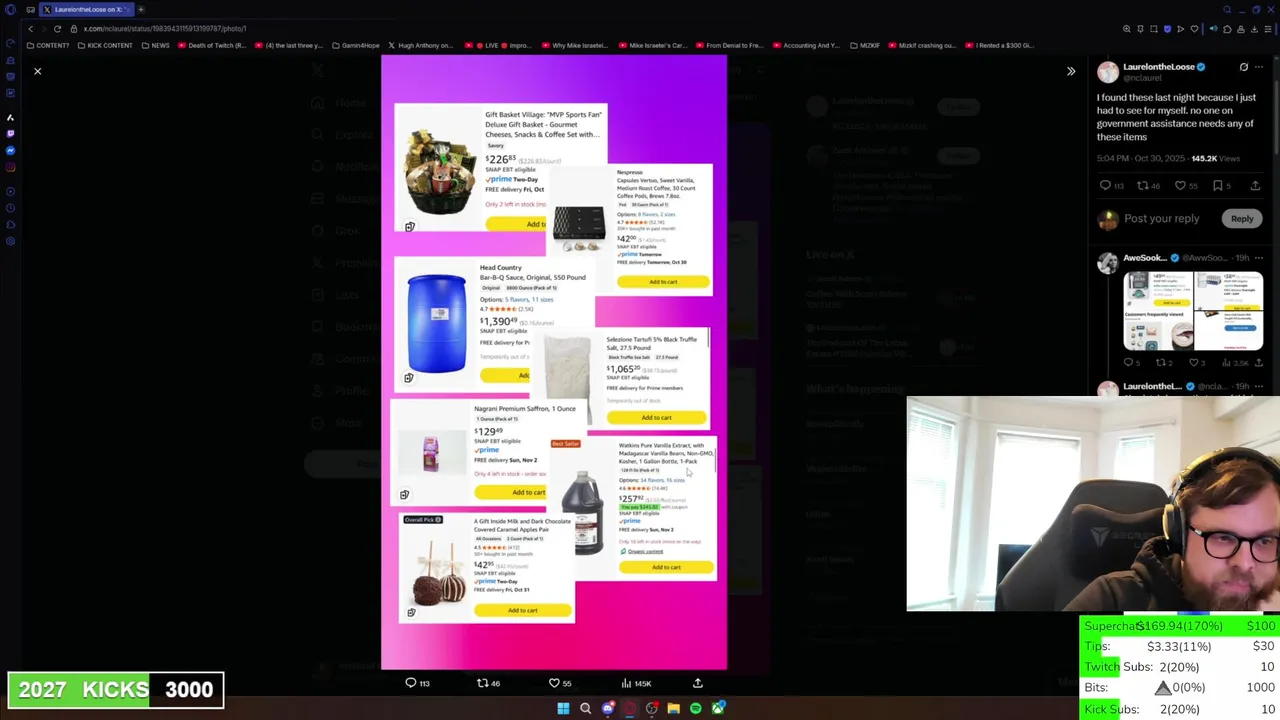The width and height of the screenshot is (1280, 720).
Task: Click the pin icon in the browser toolbar
Action: 1141,29
